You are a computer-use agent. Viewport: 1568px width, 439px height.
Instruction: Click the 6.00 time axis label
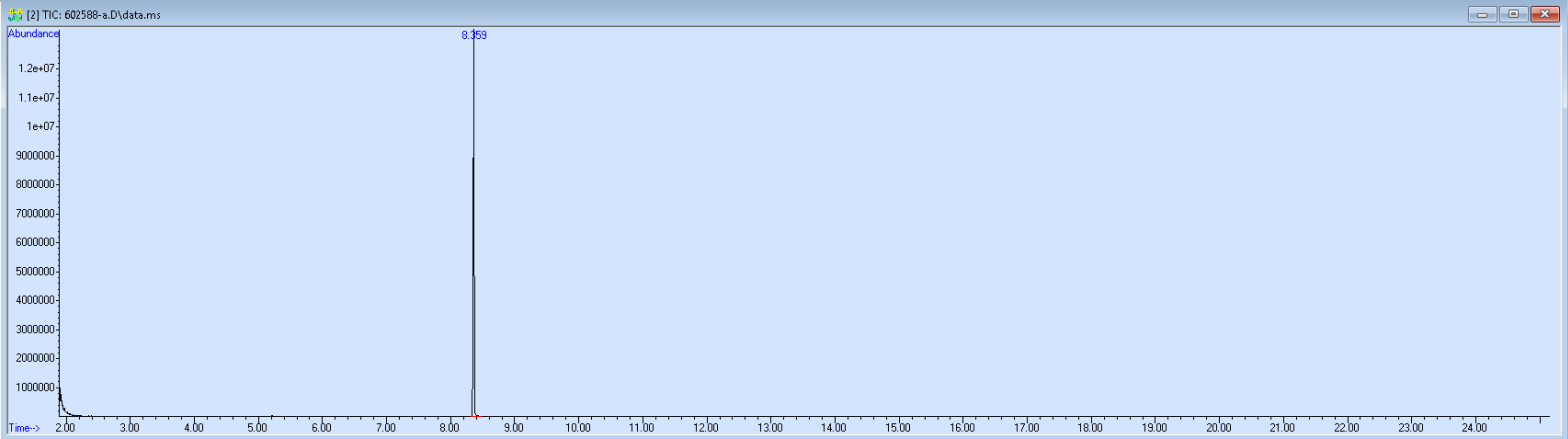322,428
